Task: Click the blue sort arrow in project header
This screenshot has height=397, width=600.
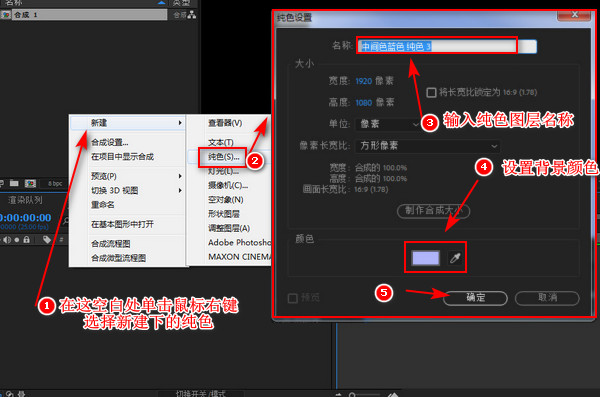Action: pos(162,3)
